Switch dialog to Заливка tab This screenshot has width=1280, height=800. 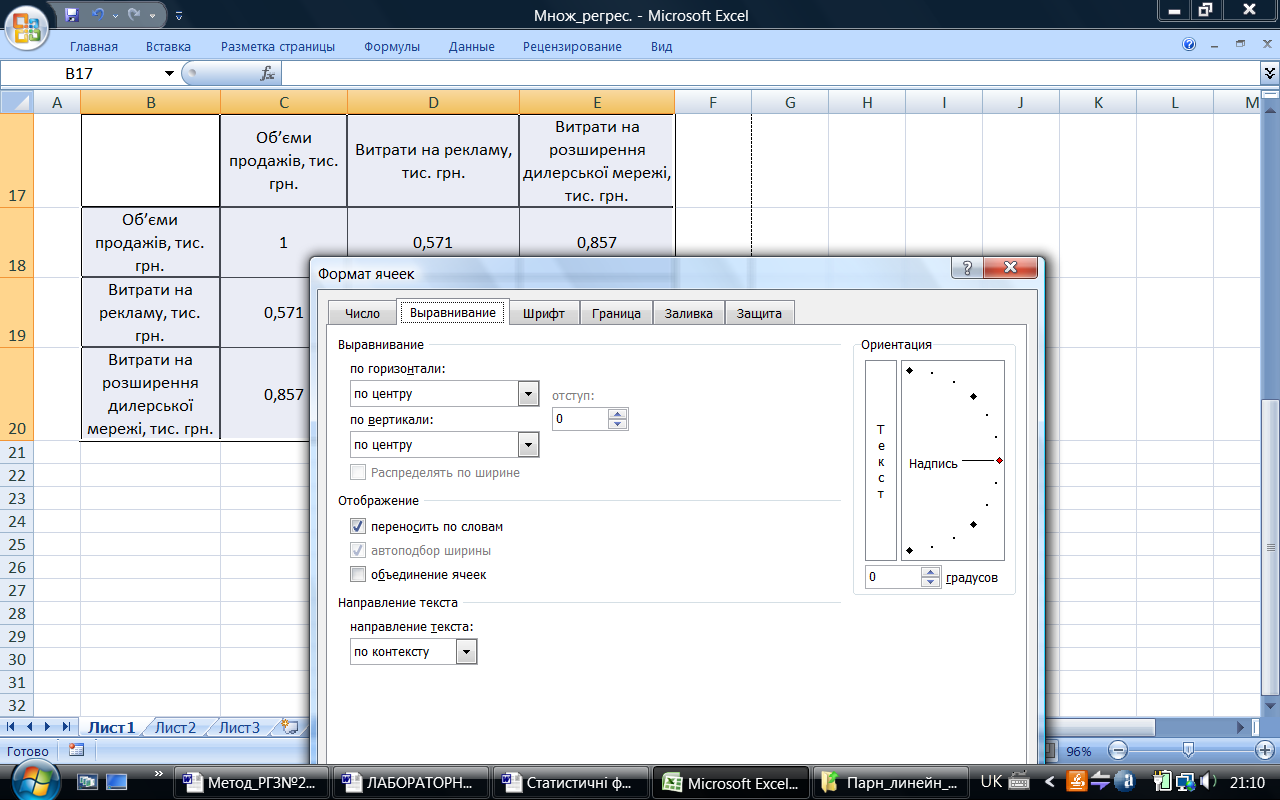coord(689,313)
